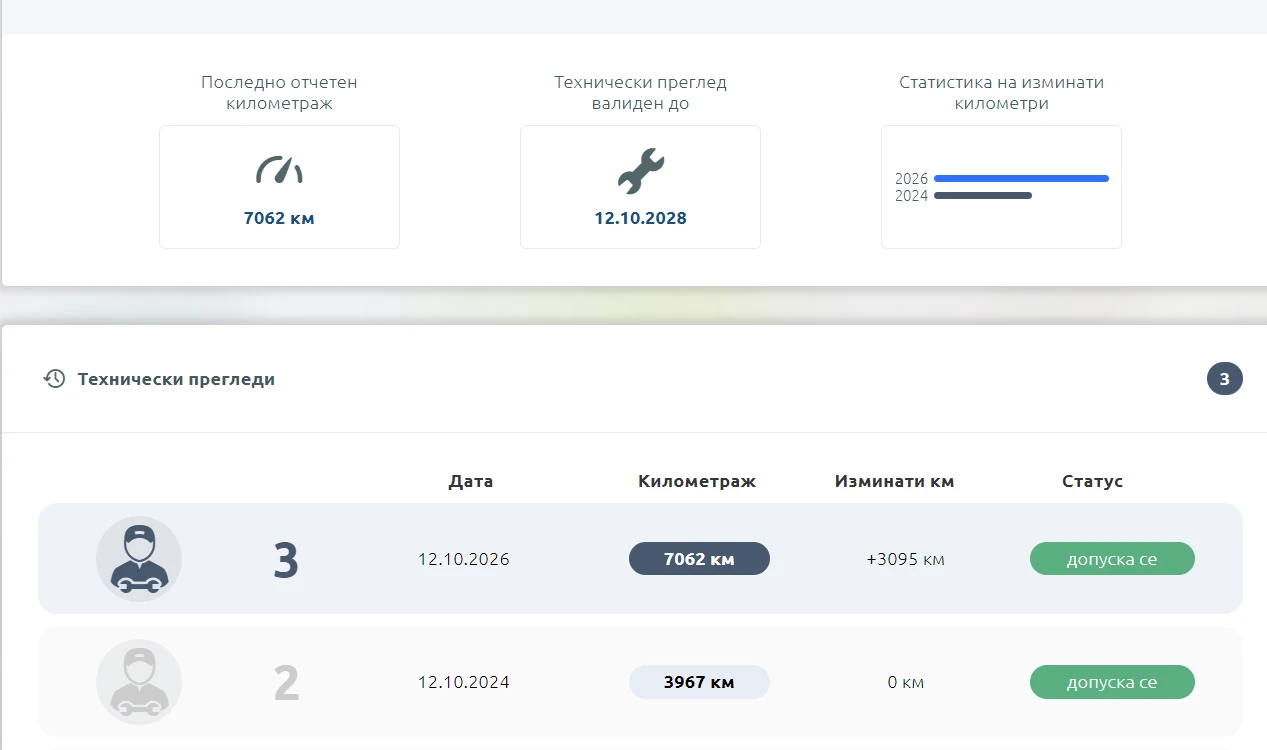The image size is (1267, 750).
Task: Select the dark 2024 mileage bar
Action: [982, 196]
